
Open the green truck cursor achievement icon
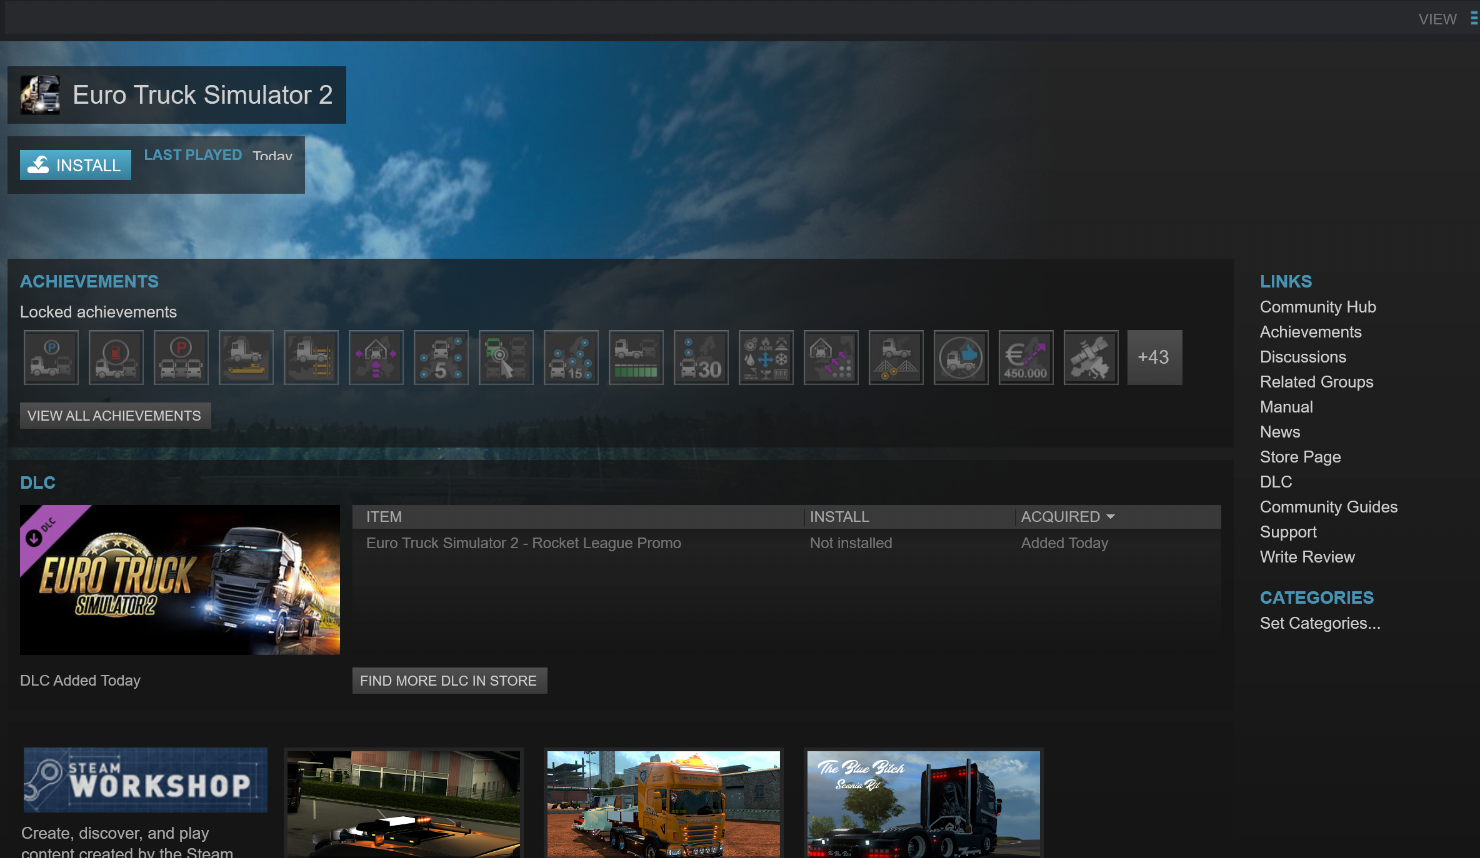click(506, 357)
